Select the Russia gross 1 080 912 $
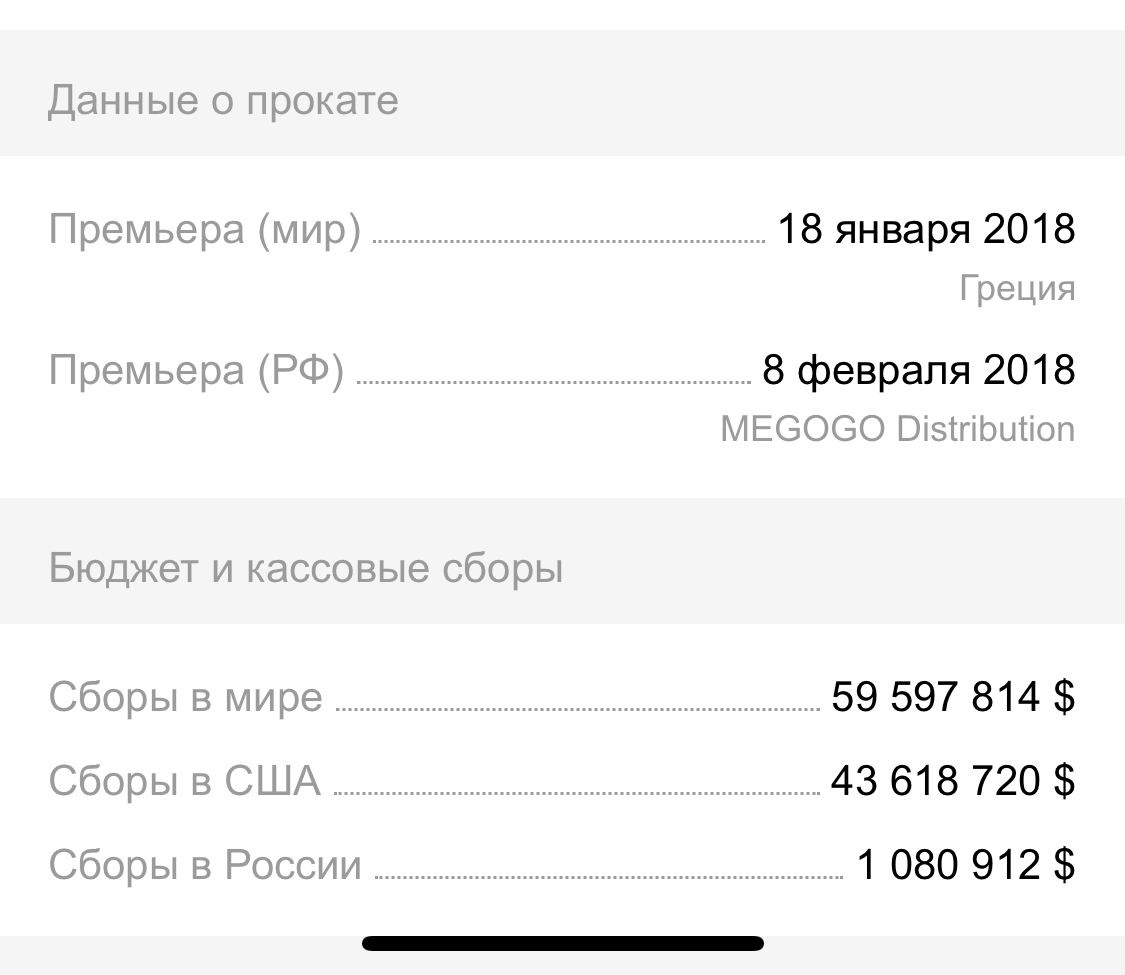 [965, 865]
